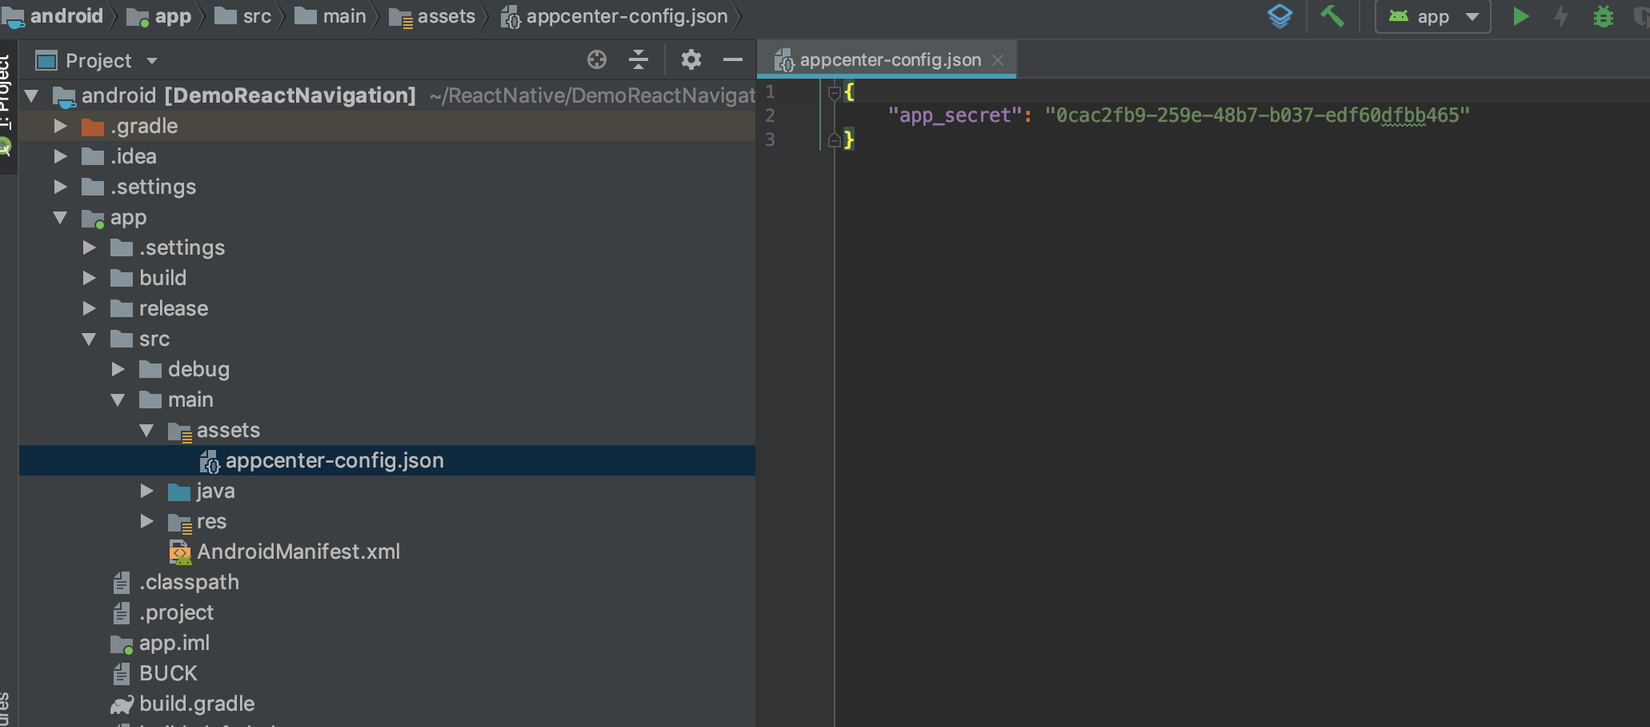
Task: Collapse the JSON block at line 1
Action: point(834,93)
